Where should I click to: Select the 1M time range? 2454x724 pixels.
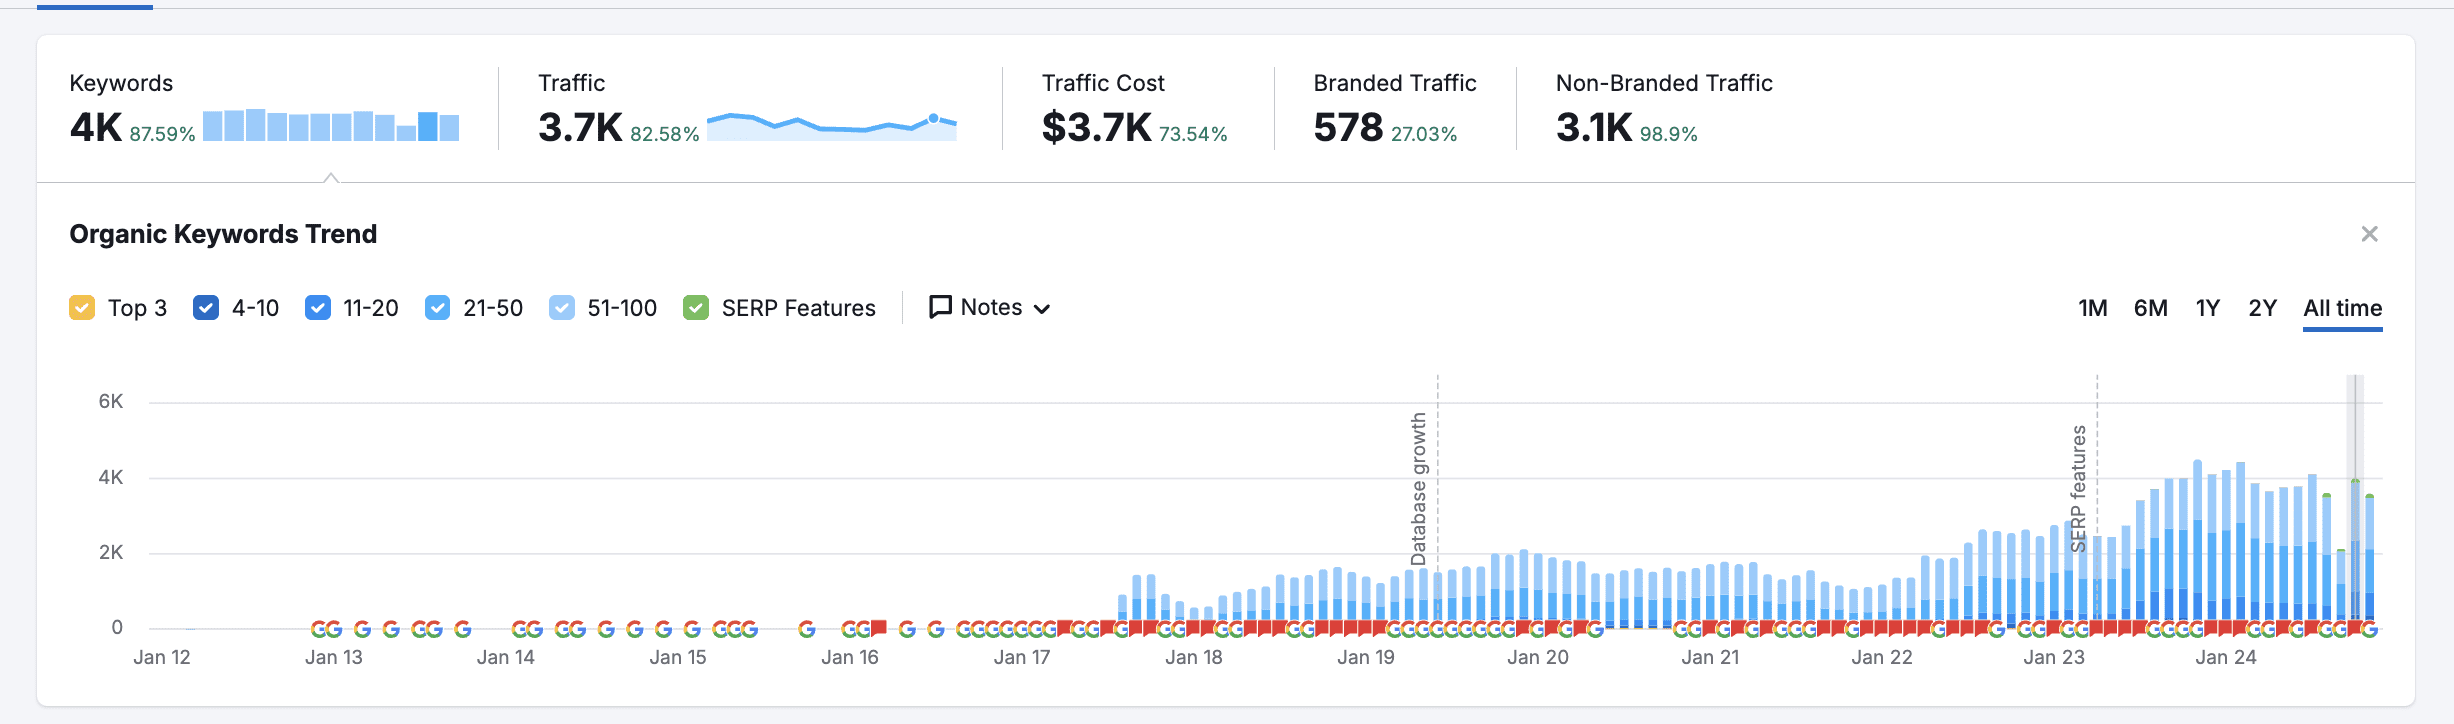[x=2092, y=308]
